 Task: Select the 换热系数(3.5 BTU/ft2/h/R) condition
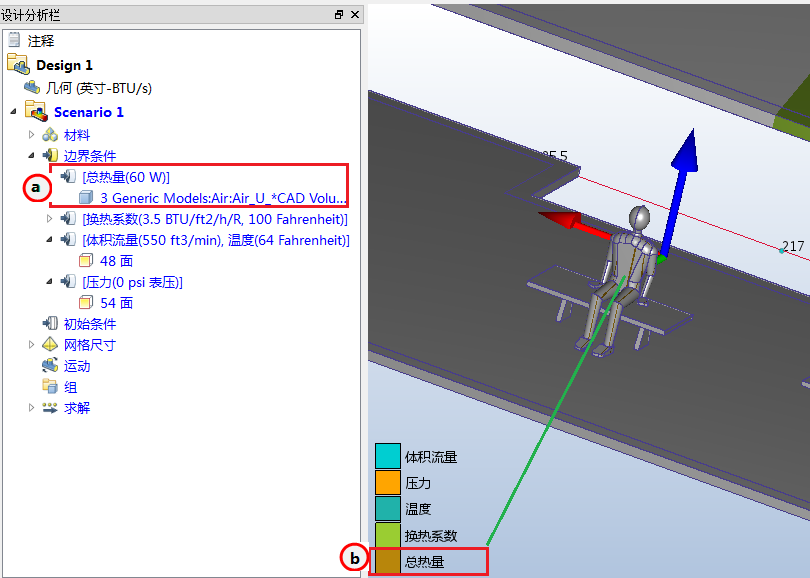tap(215, 219)
